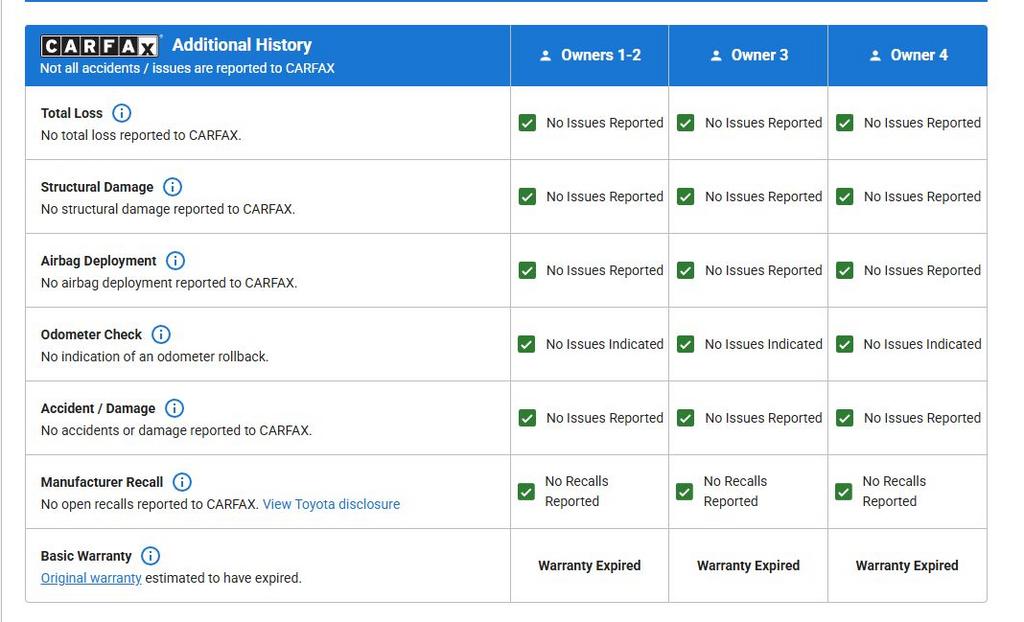
Task: Click the Manufacturer Recall row title
Action: tap(102, 482)
